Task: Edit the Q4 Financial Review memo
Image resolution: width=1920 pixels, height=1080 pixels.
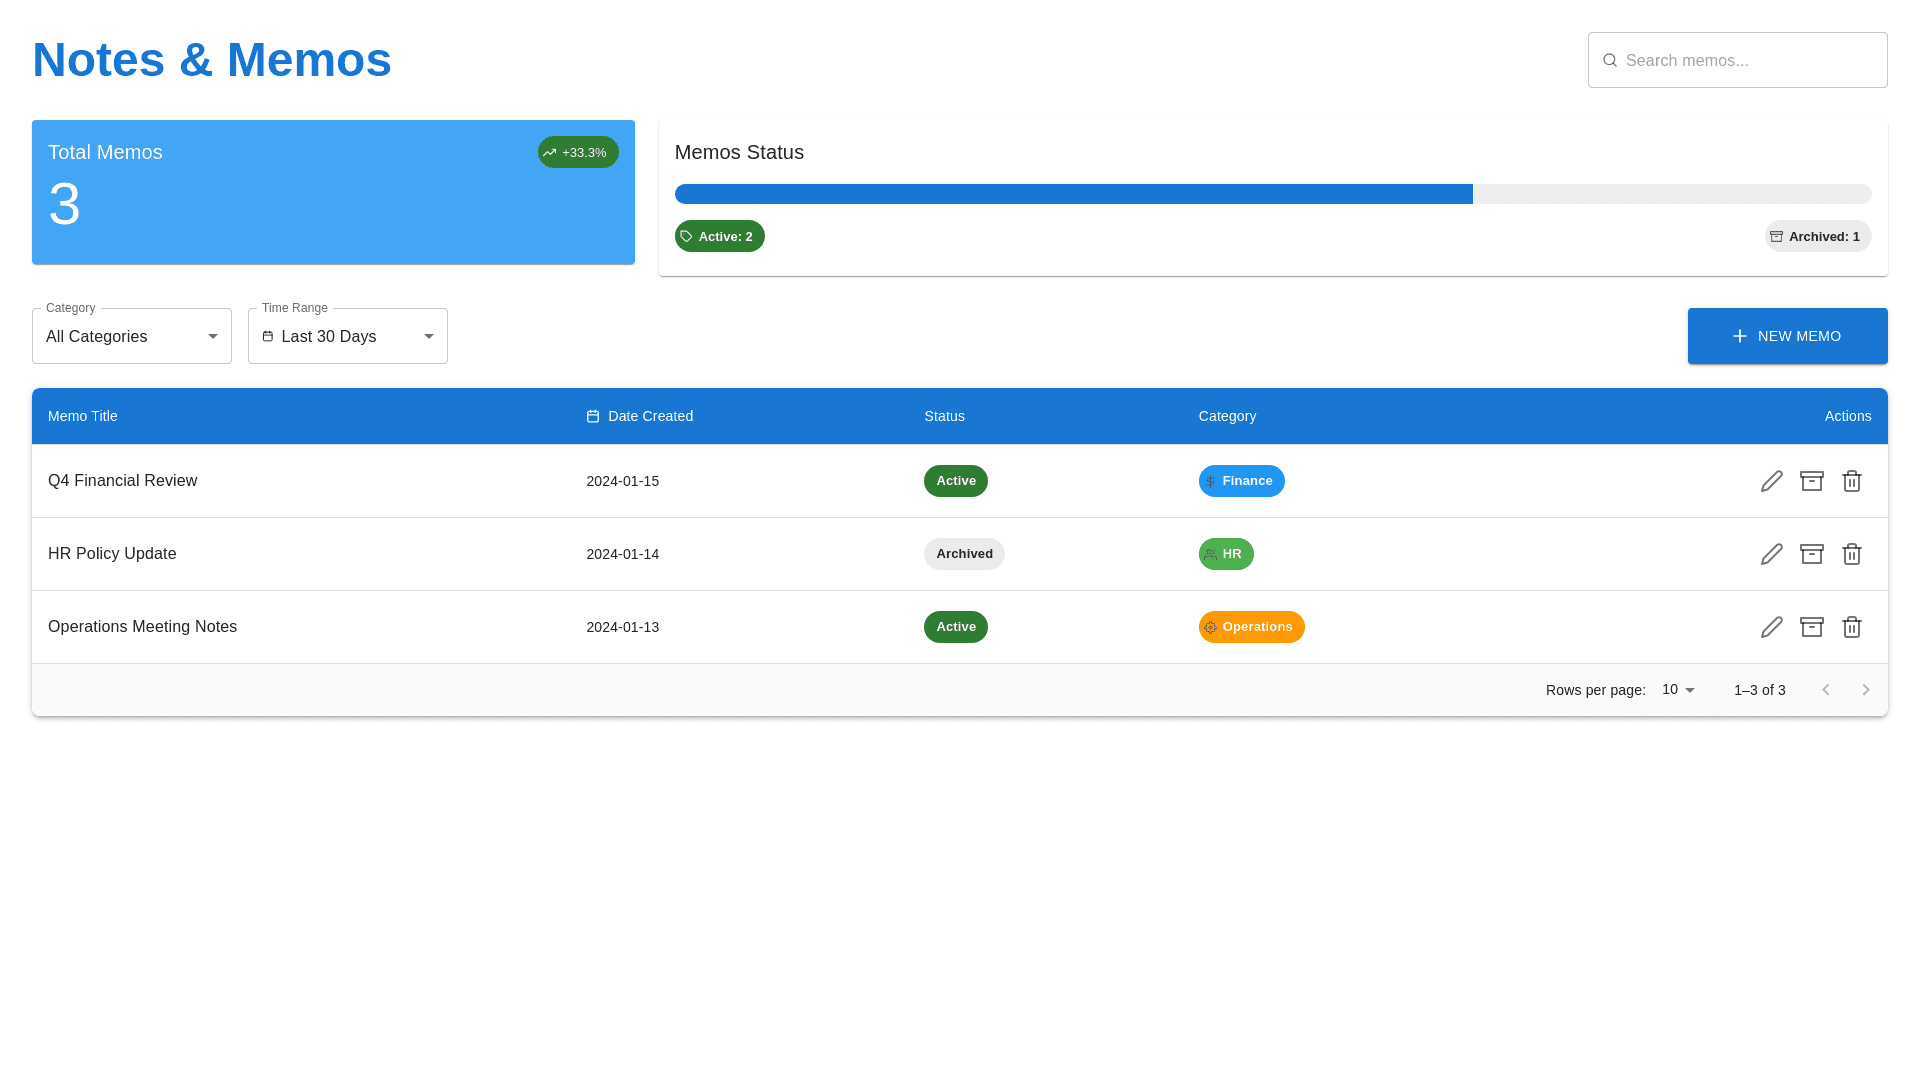Action: coord(1771,481)
